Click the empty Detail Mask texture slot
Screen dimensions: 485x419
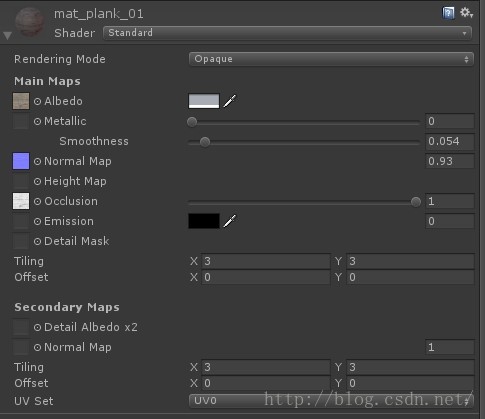[x=21, y=241]
